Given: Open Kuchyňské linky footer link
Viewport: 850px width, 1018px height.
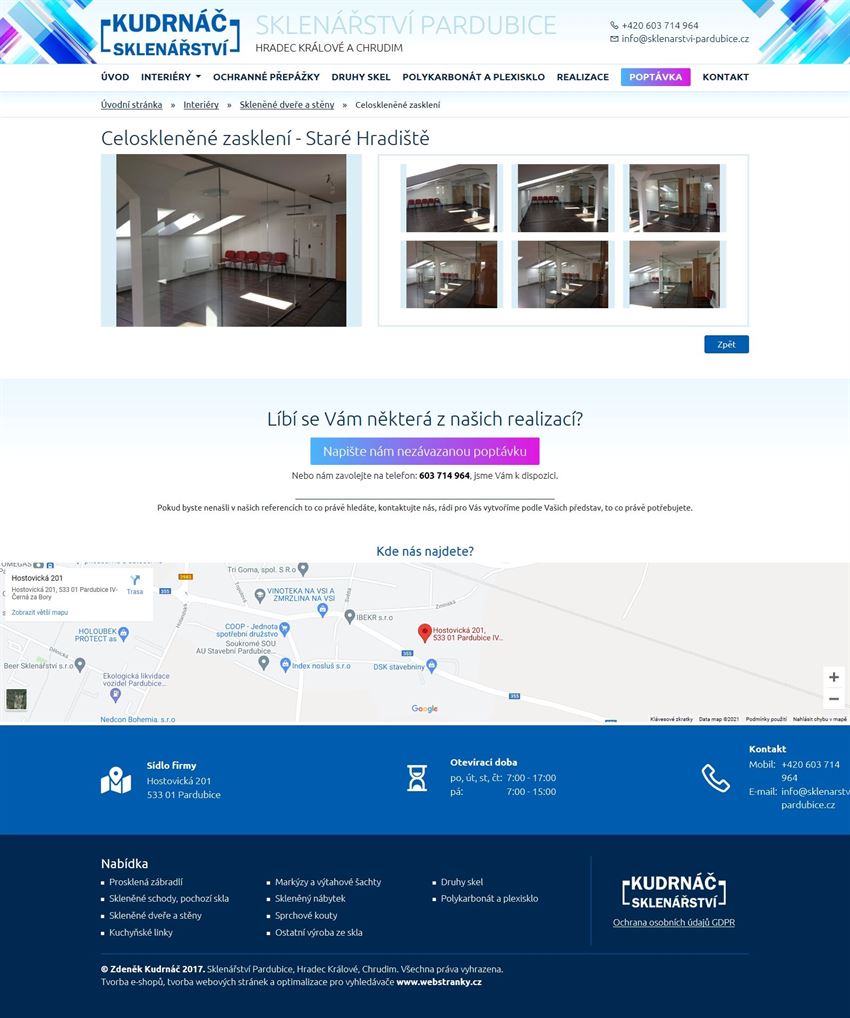Looking at the screenshot, I should (141, 932).
